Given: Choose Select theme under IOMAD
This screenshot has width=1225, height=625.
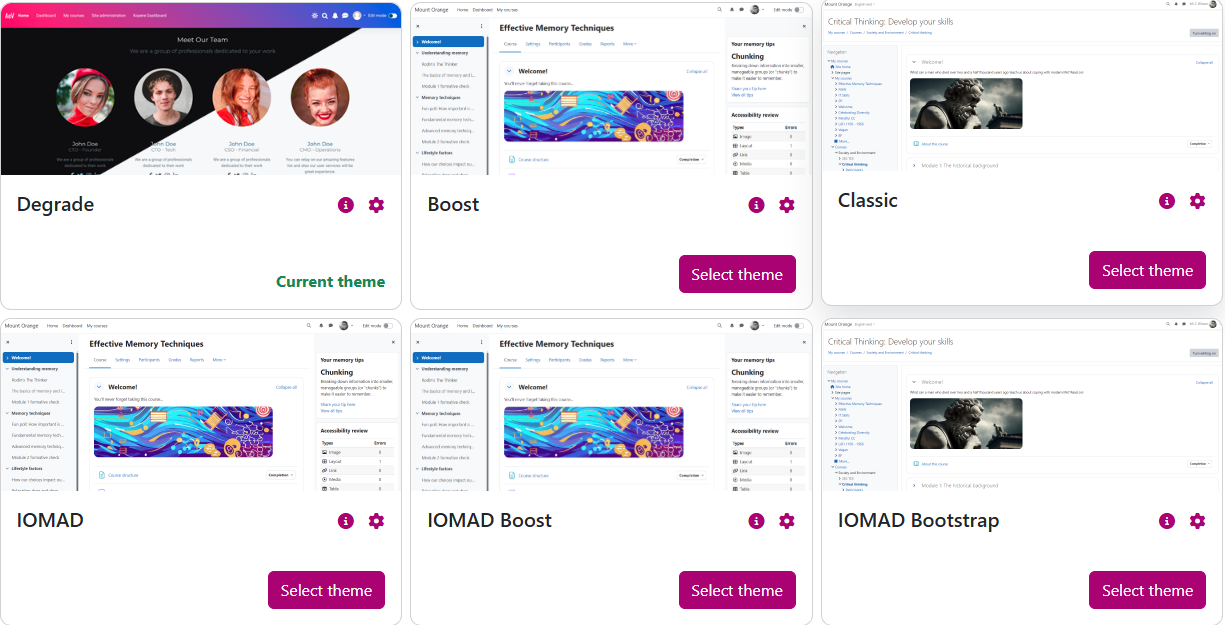Looking at the screenshot, I should [326, 590].
